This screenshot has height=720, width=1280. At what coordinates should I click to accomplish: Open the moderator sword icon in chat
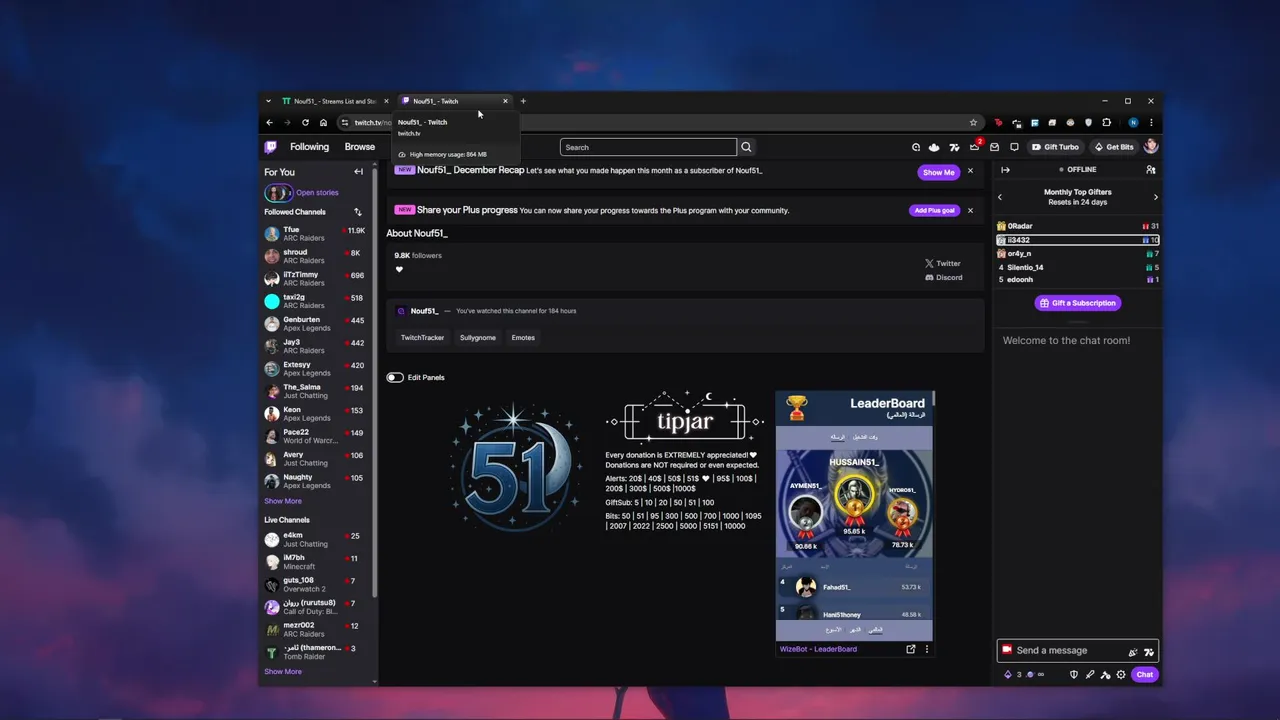1090,675
